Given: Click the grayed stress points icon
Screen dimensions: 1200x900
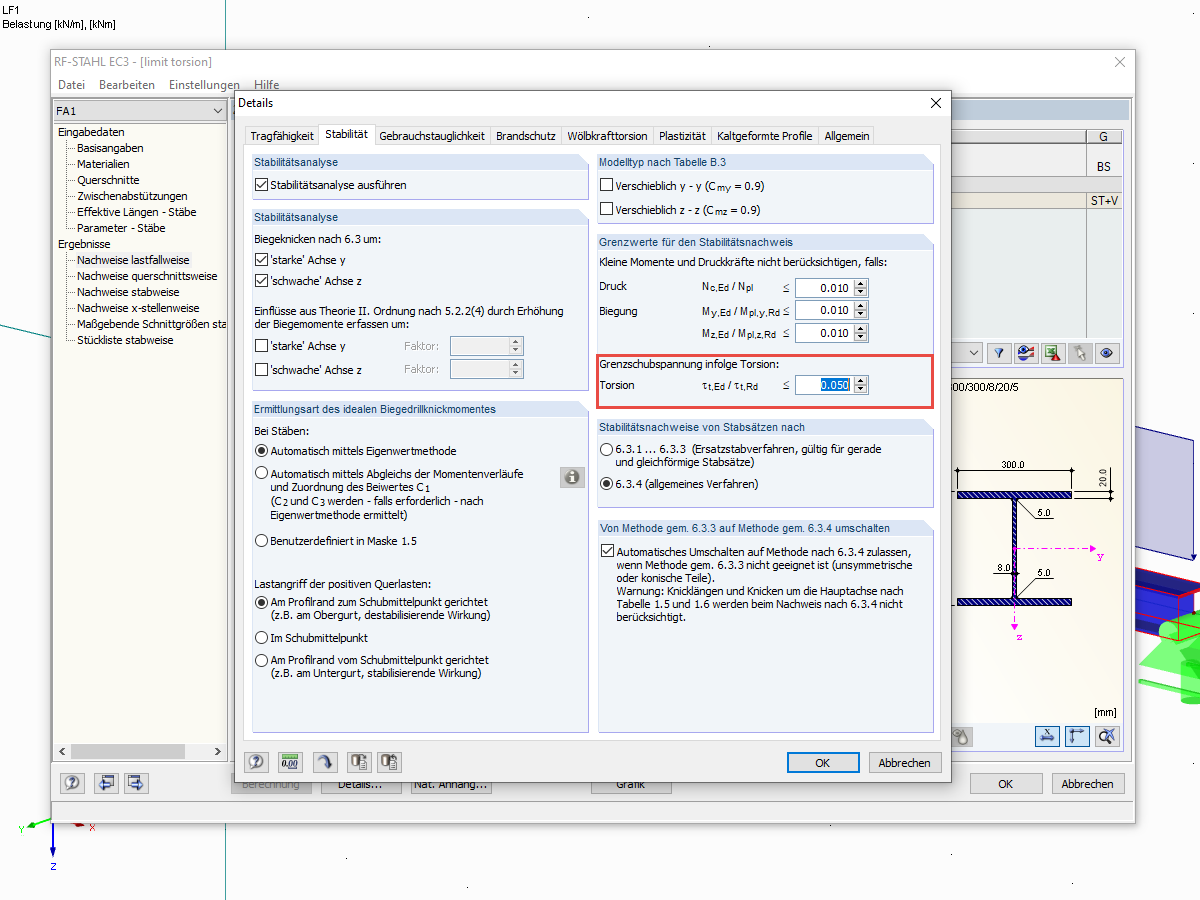Looking at the screenshot, I should [x=962, y=737].
